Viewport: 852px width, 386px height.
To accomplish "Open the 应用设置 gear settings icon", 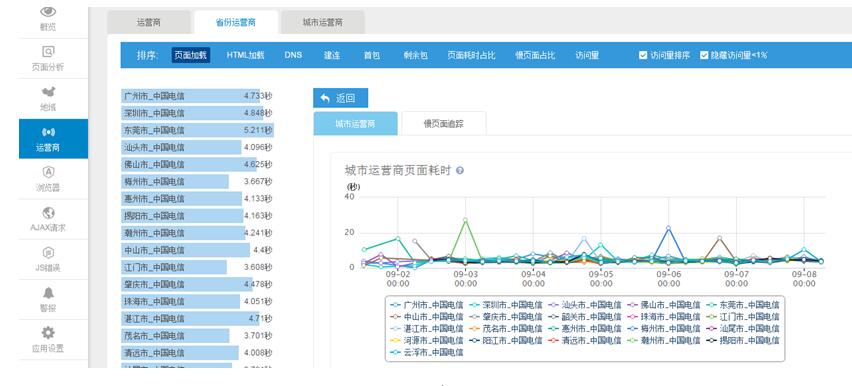I will (48, 333).
